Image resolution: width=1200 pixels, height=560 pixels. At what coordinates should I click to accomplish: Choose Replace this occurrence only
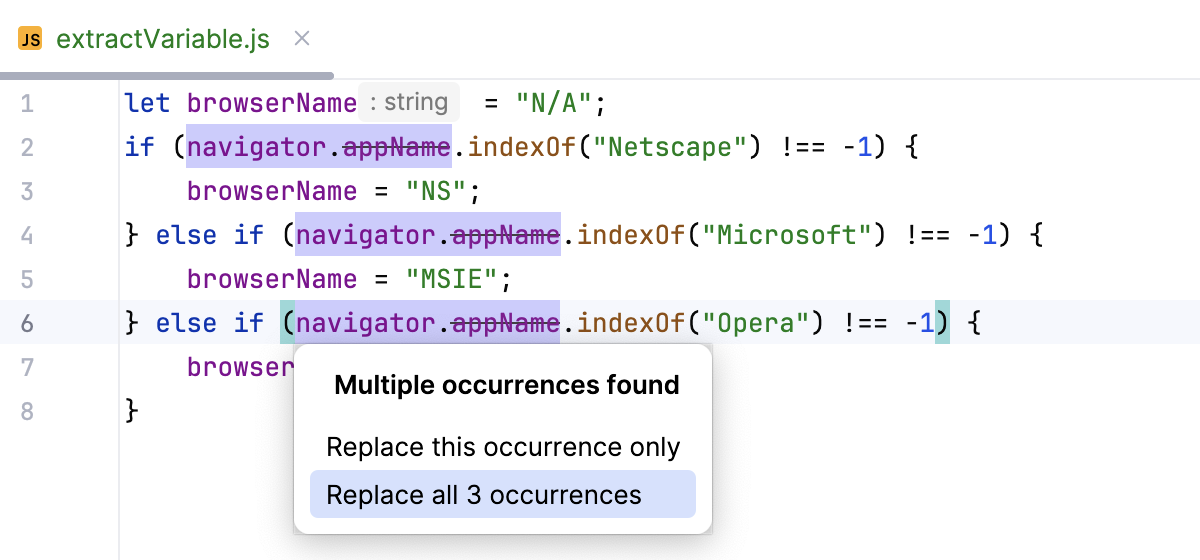[x=503, y=447]
